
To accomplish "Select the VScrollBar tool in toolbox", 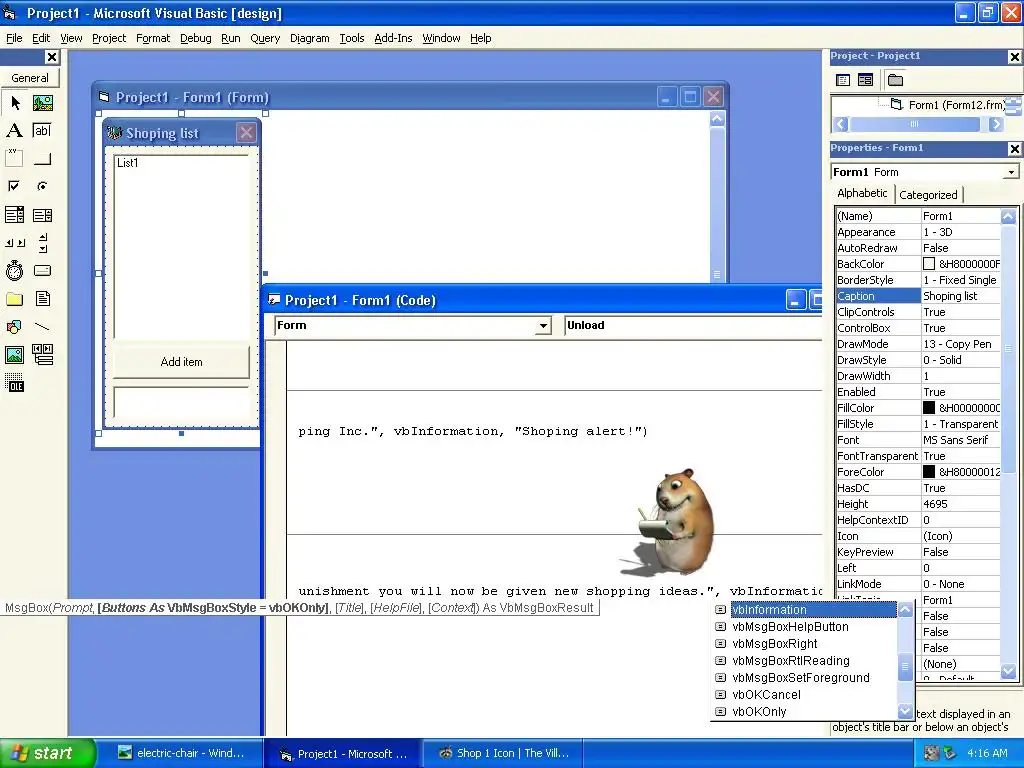I will coord(42,243).
